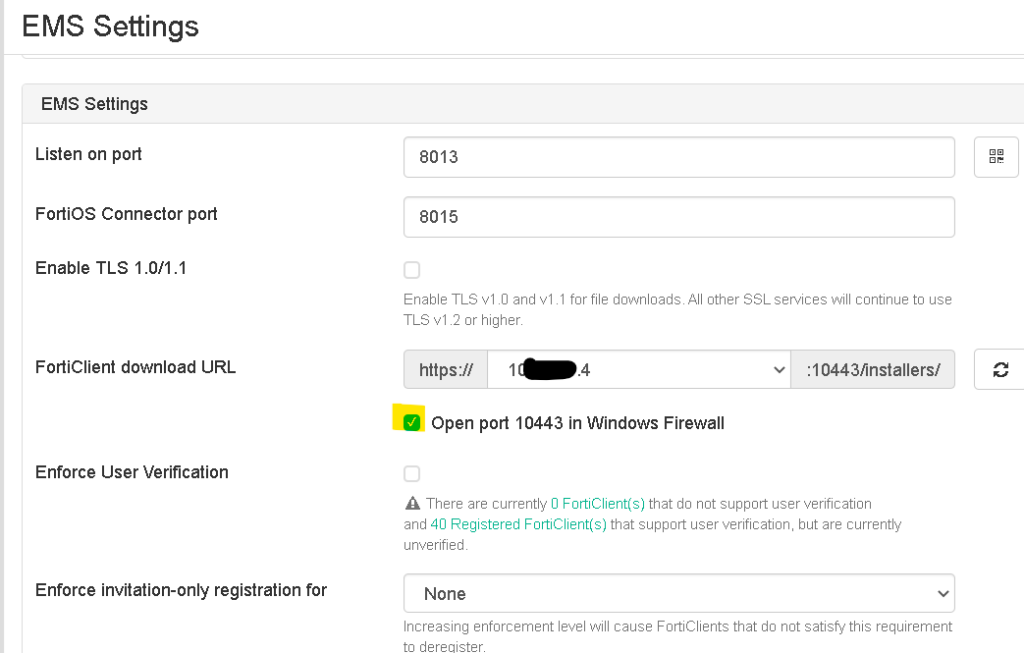Image resolution: width=1024 pixels, height=653 pixels.
Task: Click the warning triangle icon under Enforce User Verification
Action: [x=411, y=504]
